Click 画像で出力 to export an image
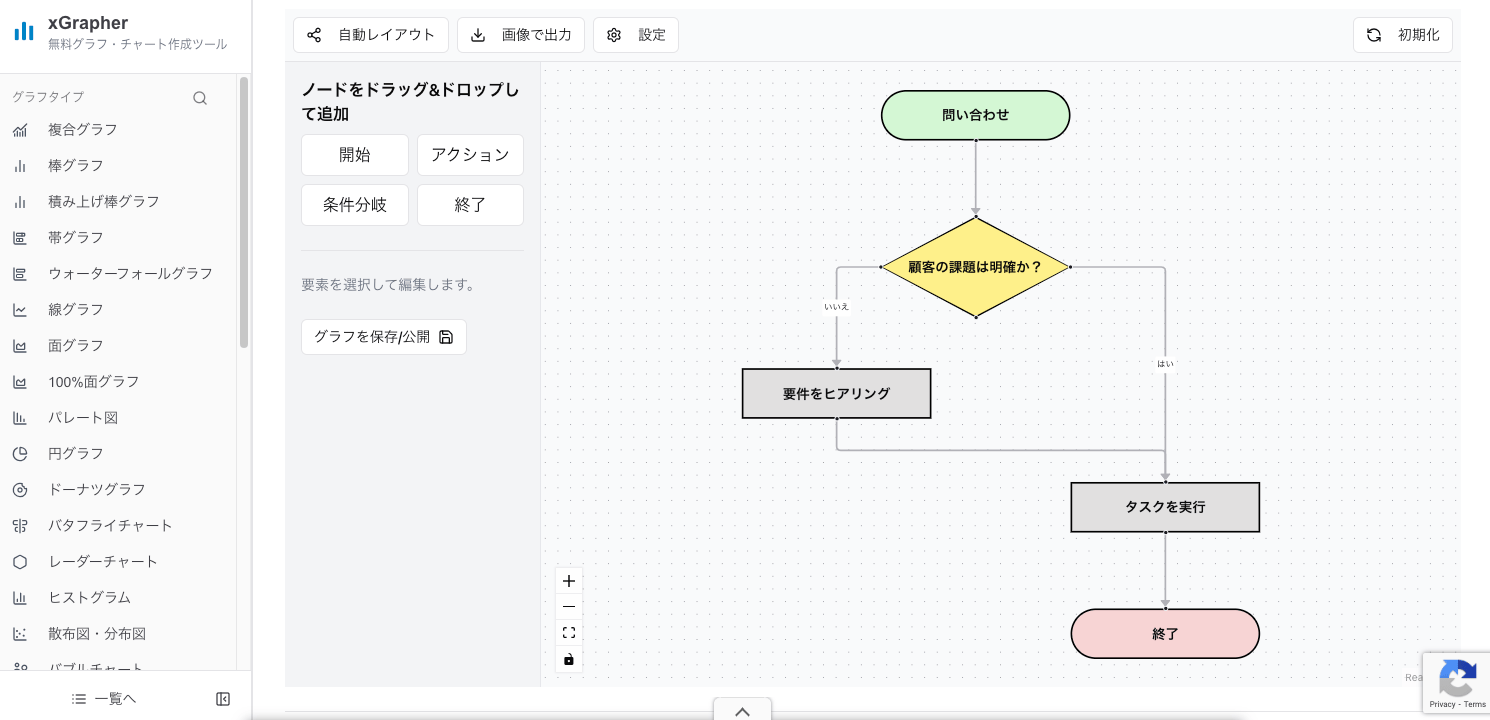This screenshot has height=720, width=1490. click(521, 34)
